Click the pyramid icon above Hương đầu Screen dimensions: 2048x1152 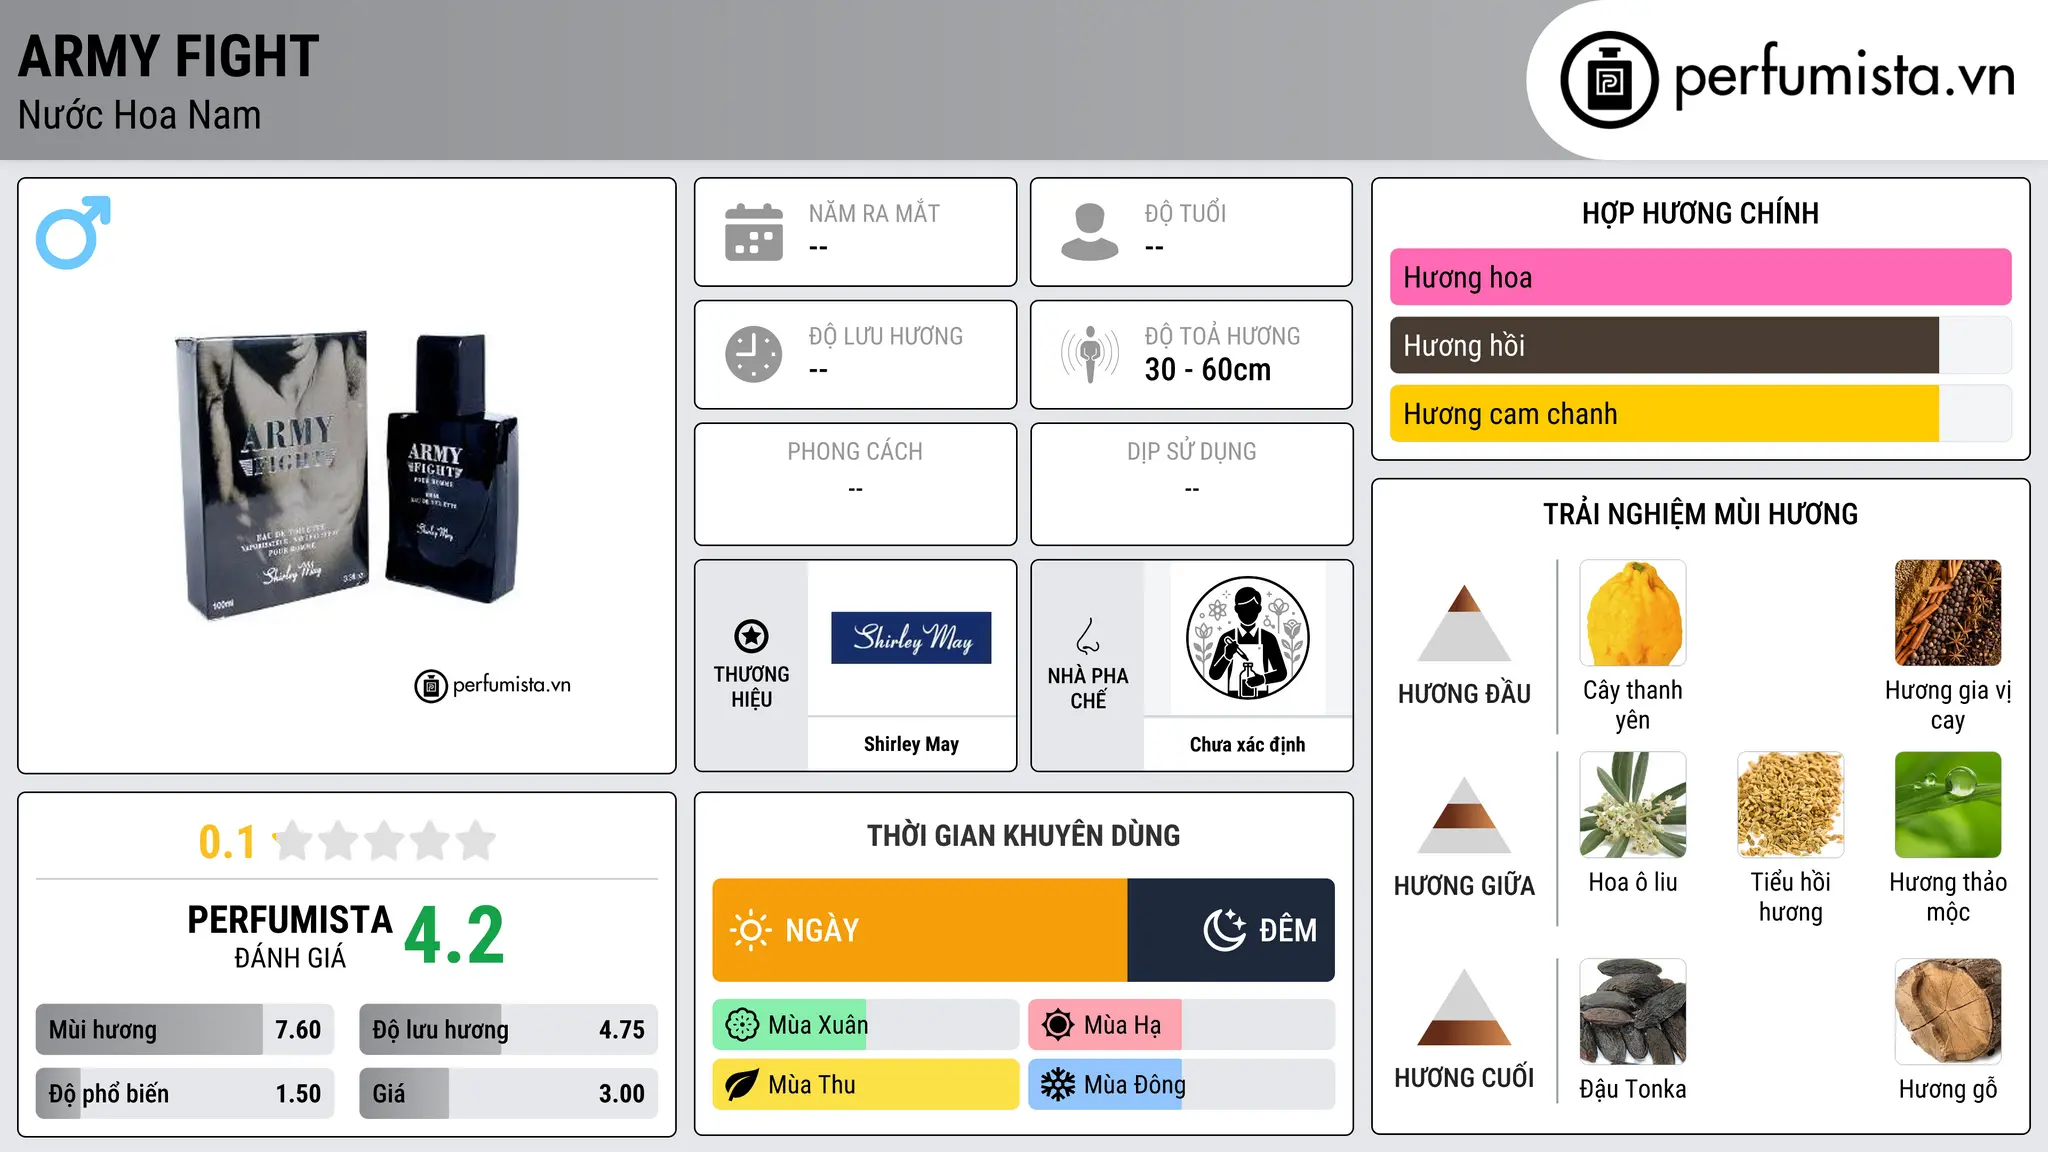[1464, 623]
